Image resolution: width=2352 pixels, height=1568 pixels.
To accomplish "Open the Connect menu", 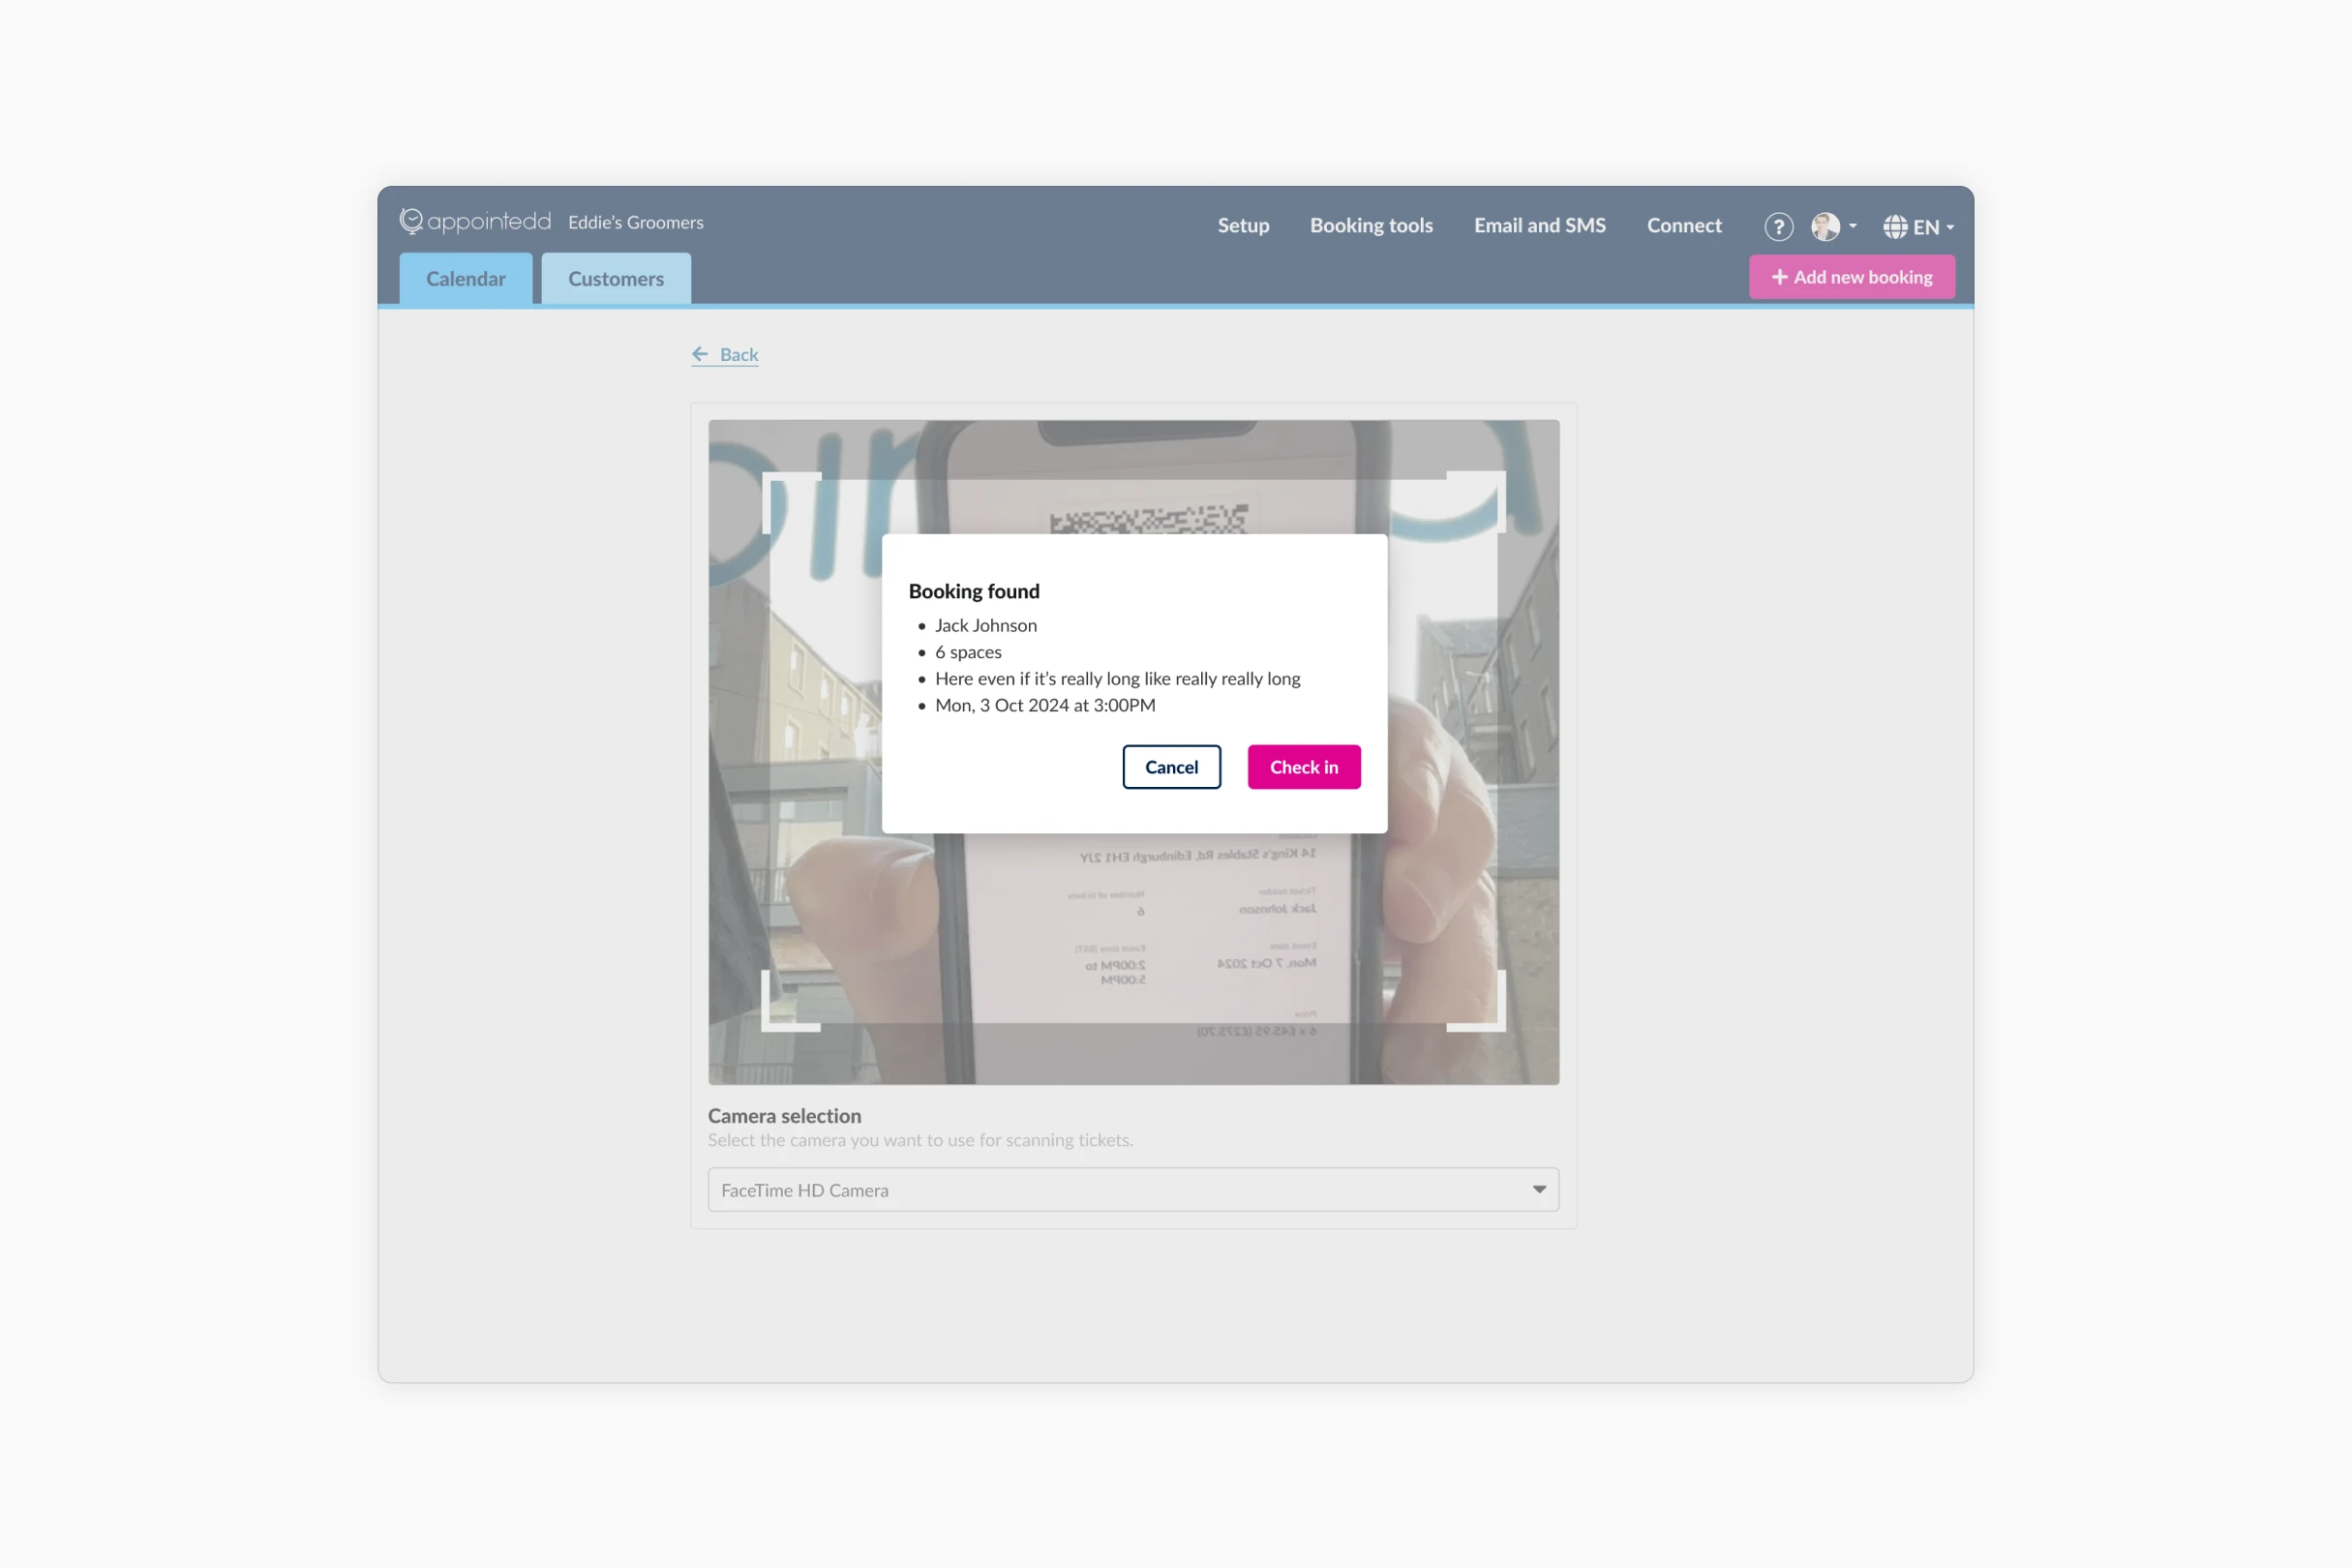I will pos(1683,225).
